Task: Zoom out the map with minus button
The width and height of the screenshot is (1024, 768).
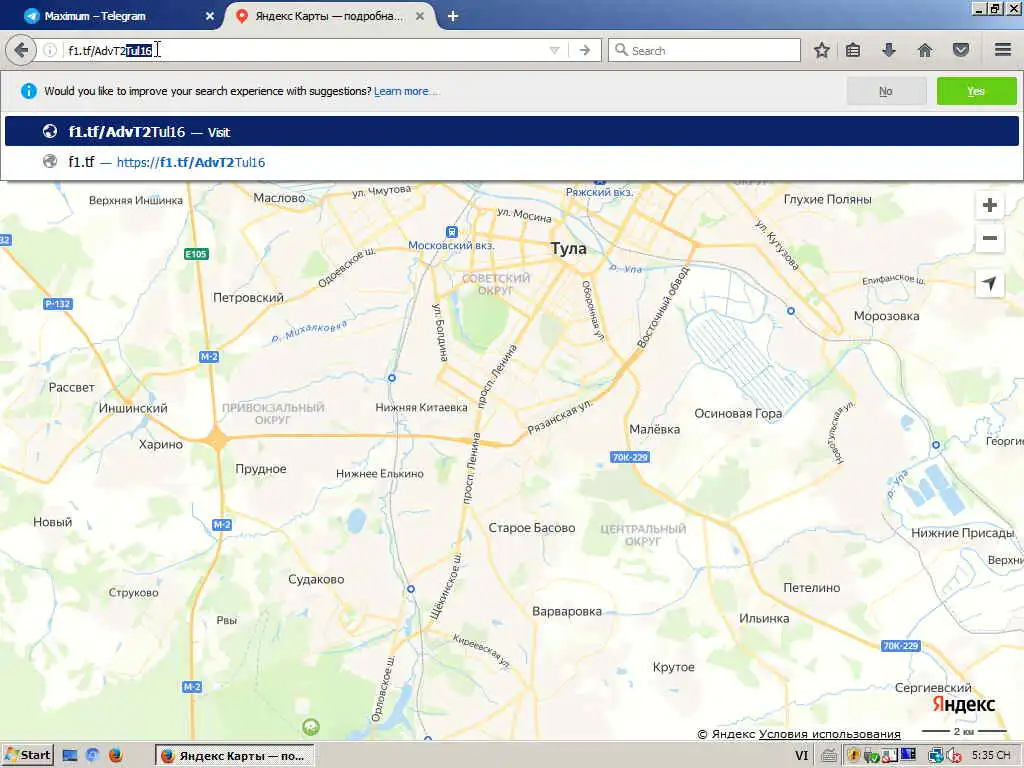Action: coord(990,238)
